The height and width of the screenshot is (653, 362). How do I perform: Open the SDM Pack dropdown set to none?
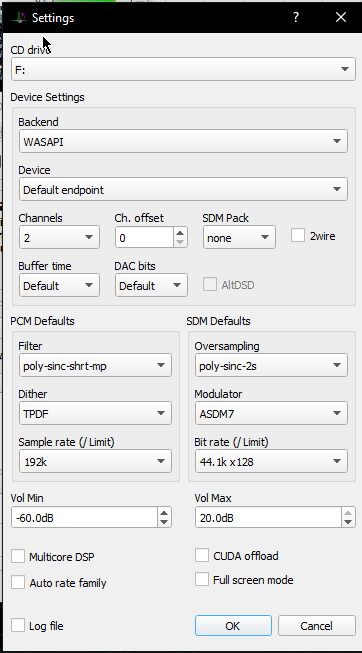[239, 237]
